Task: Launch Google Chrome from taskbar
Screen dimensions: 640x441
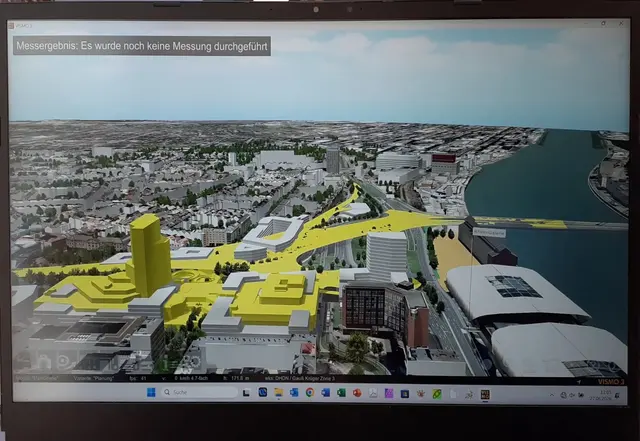Action: point(310,392)
